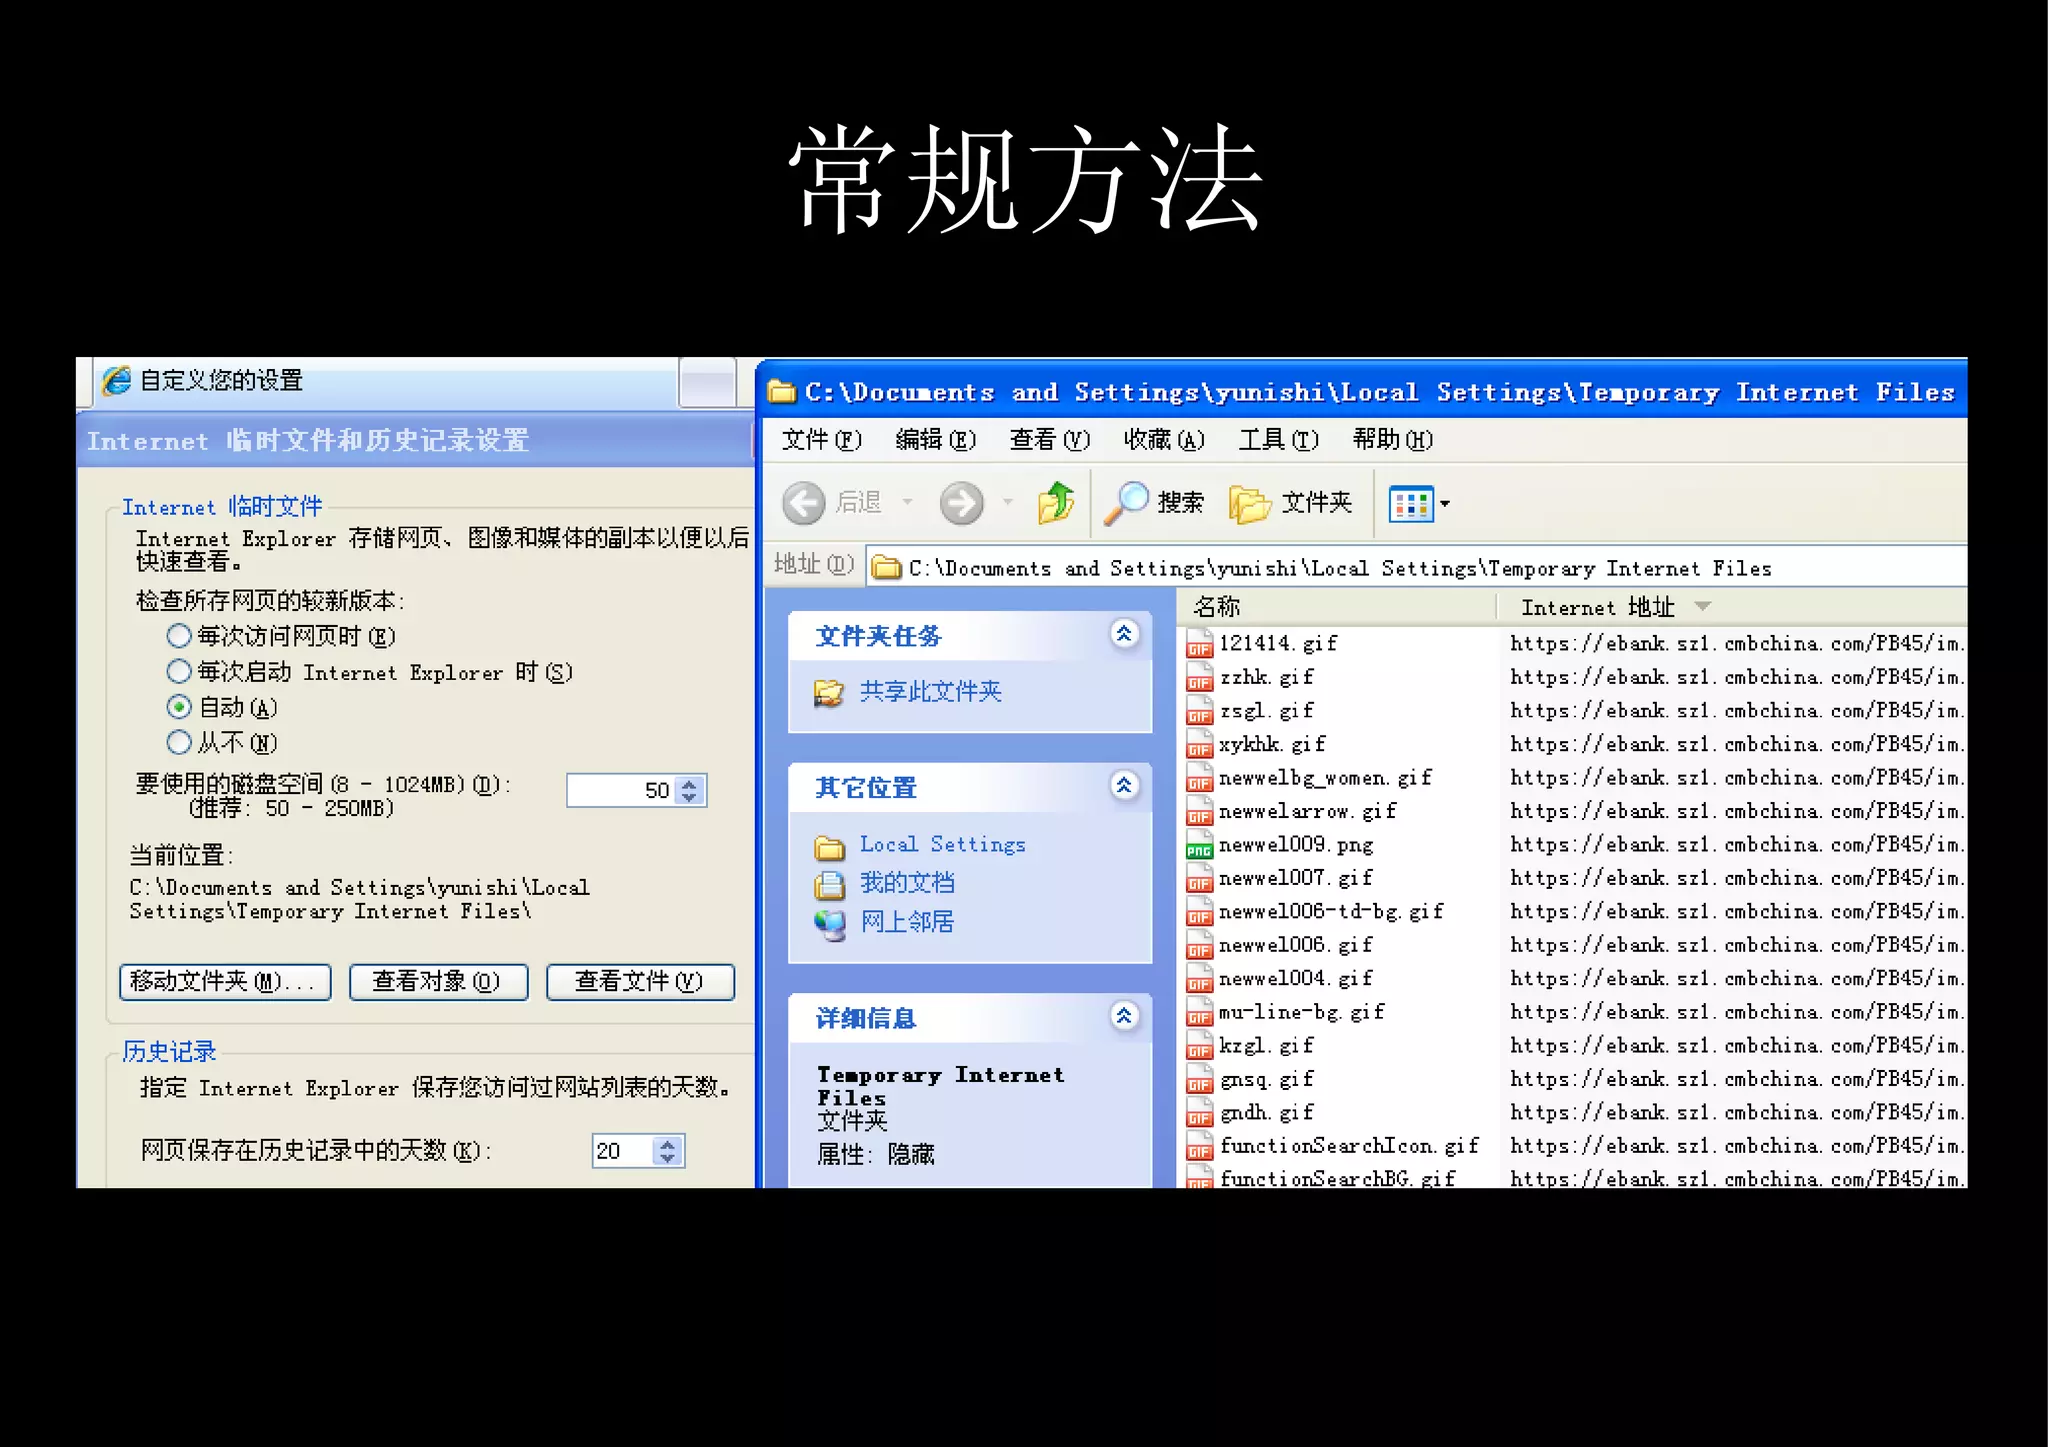Open the Views dropdown arrow
The image size is (2048, 1447).
pos(1444,504)
